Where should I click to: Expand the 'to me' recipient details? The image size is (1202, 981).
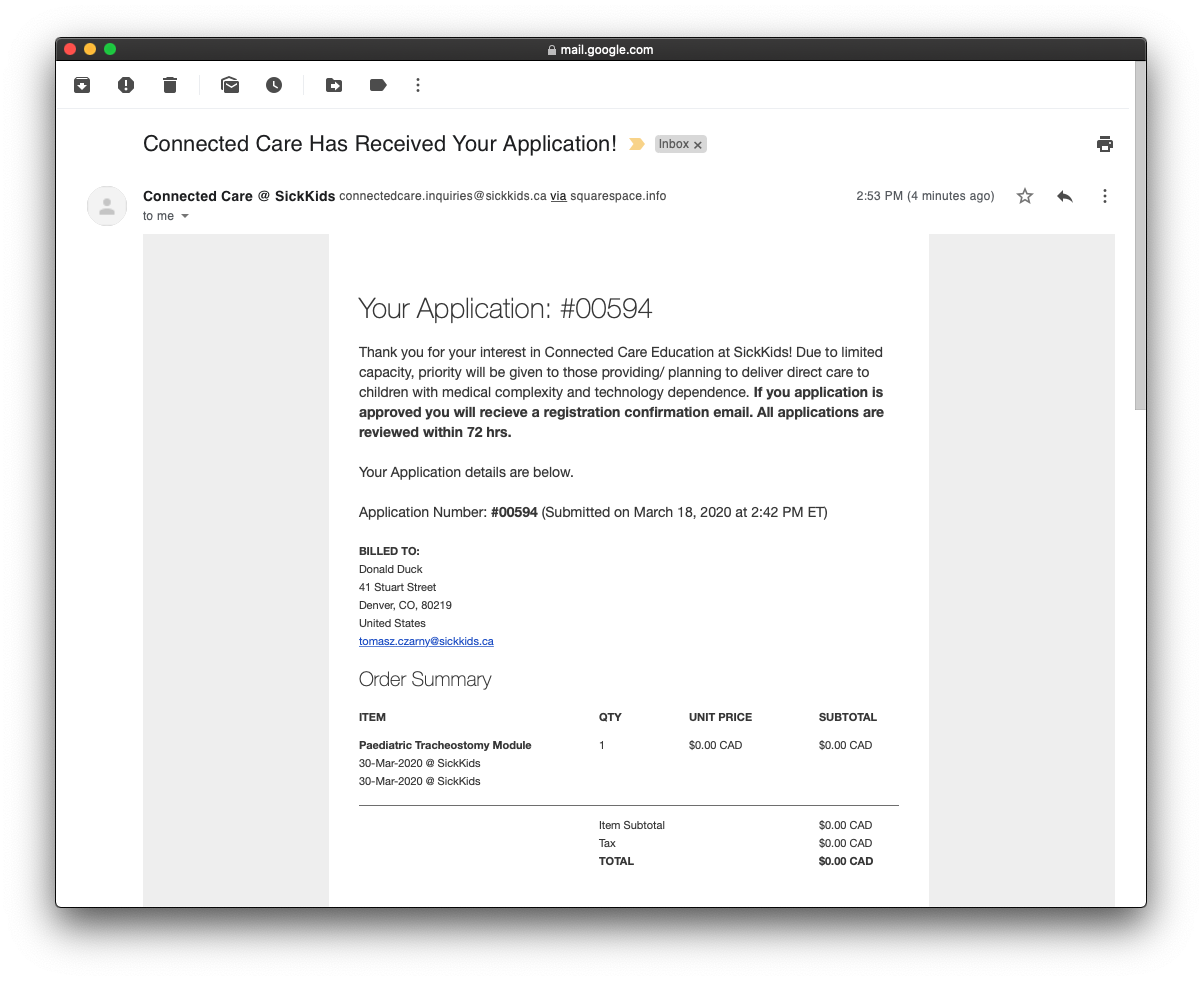pyautogui.click(x=185, y=216)
